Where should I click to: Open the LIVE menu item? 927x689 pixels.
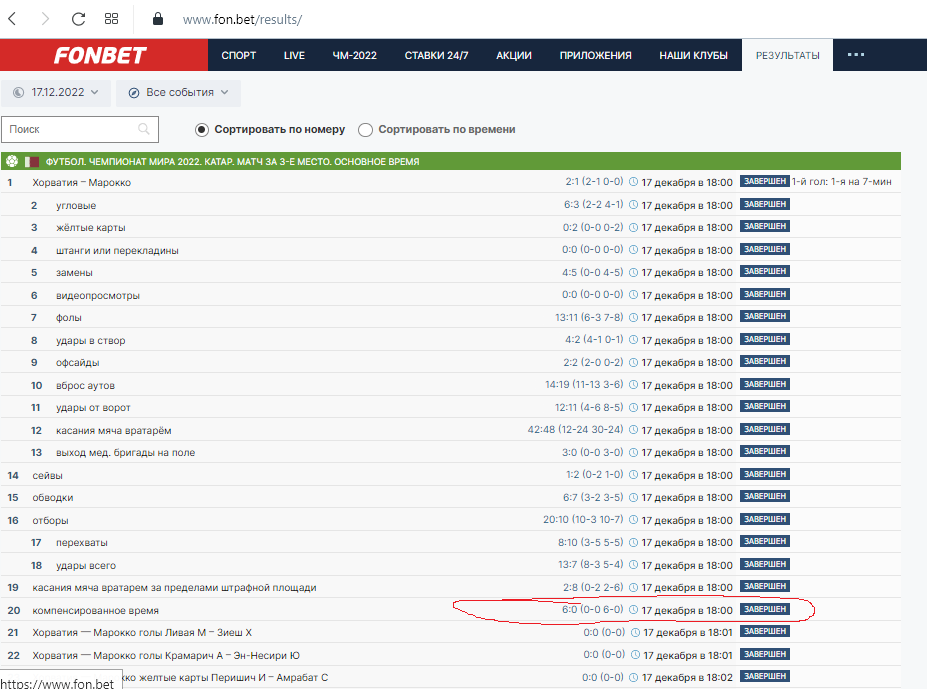point(294,55)
